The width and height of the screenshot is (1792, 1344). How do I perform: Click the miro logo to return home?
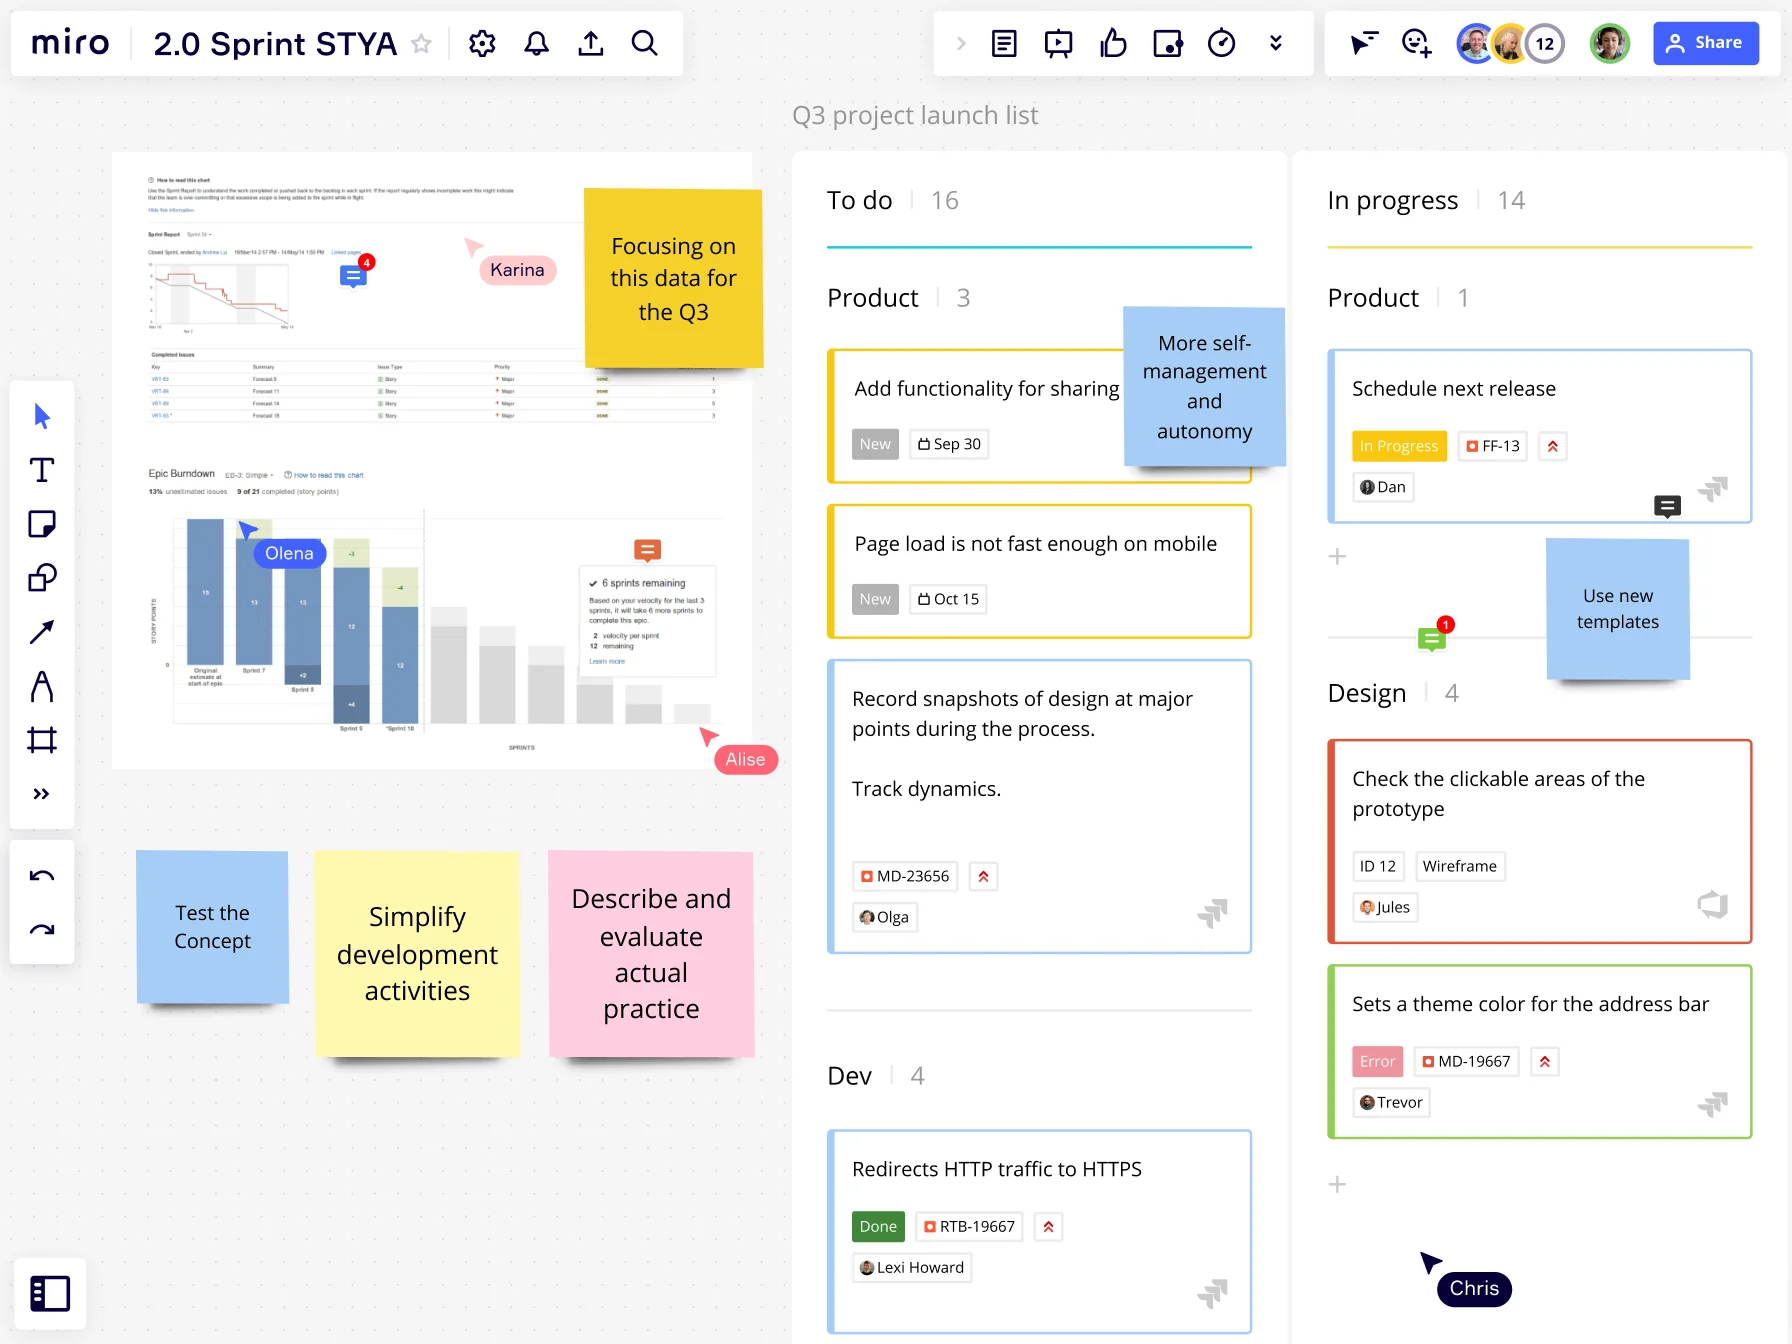click(x=70, y=43)
